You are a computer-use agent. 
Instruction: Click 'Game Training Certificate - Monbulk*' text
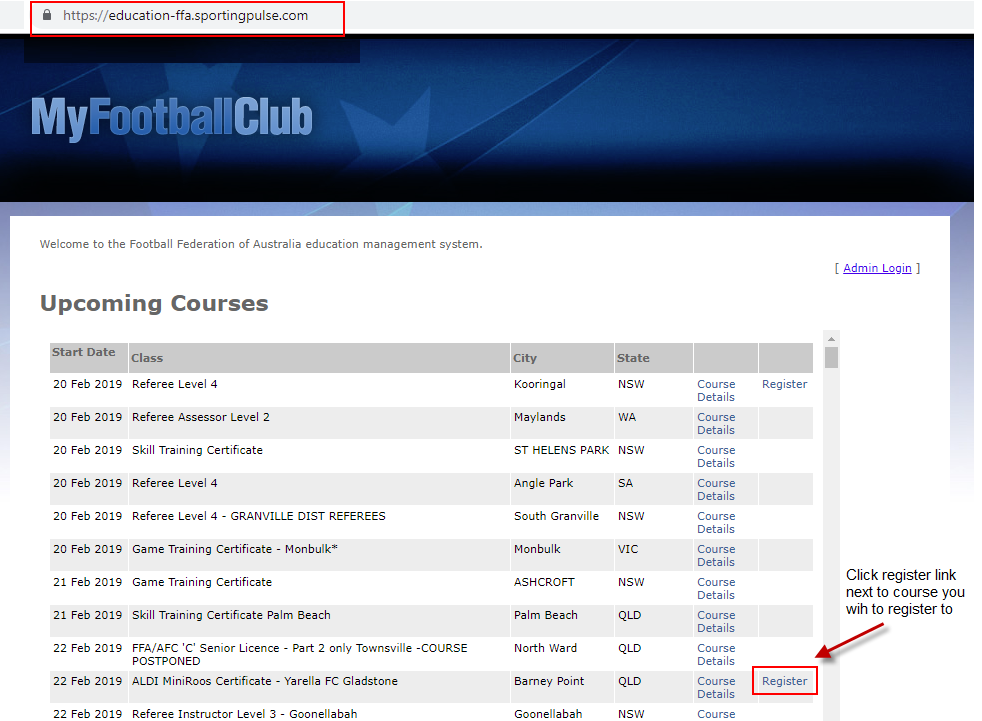click(235, 549)
